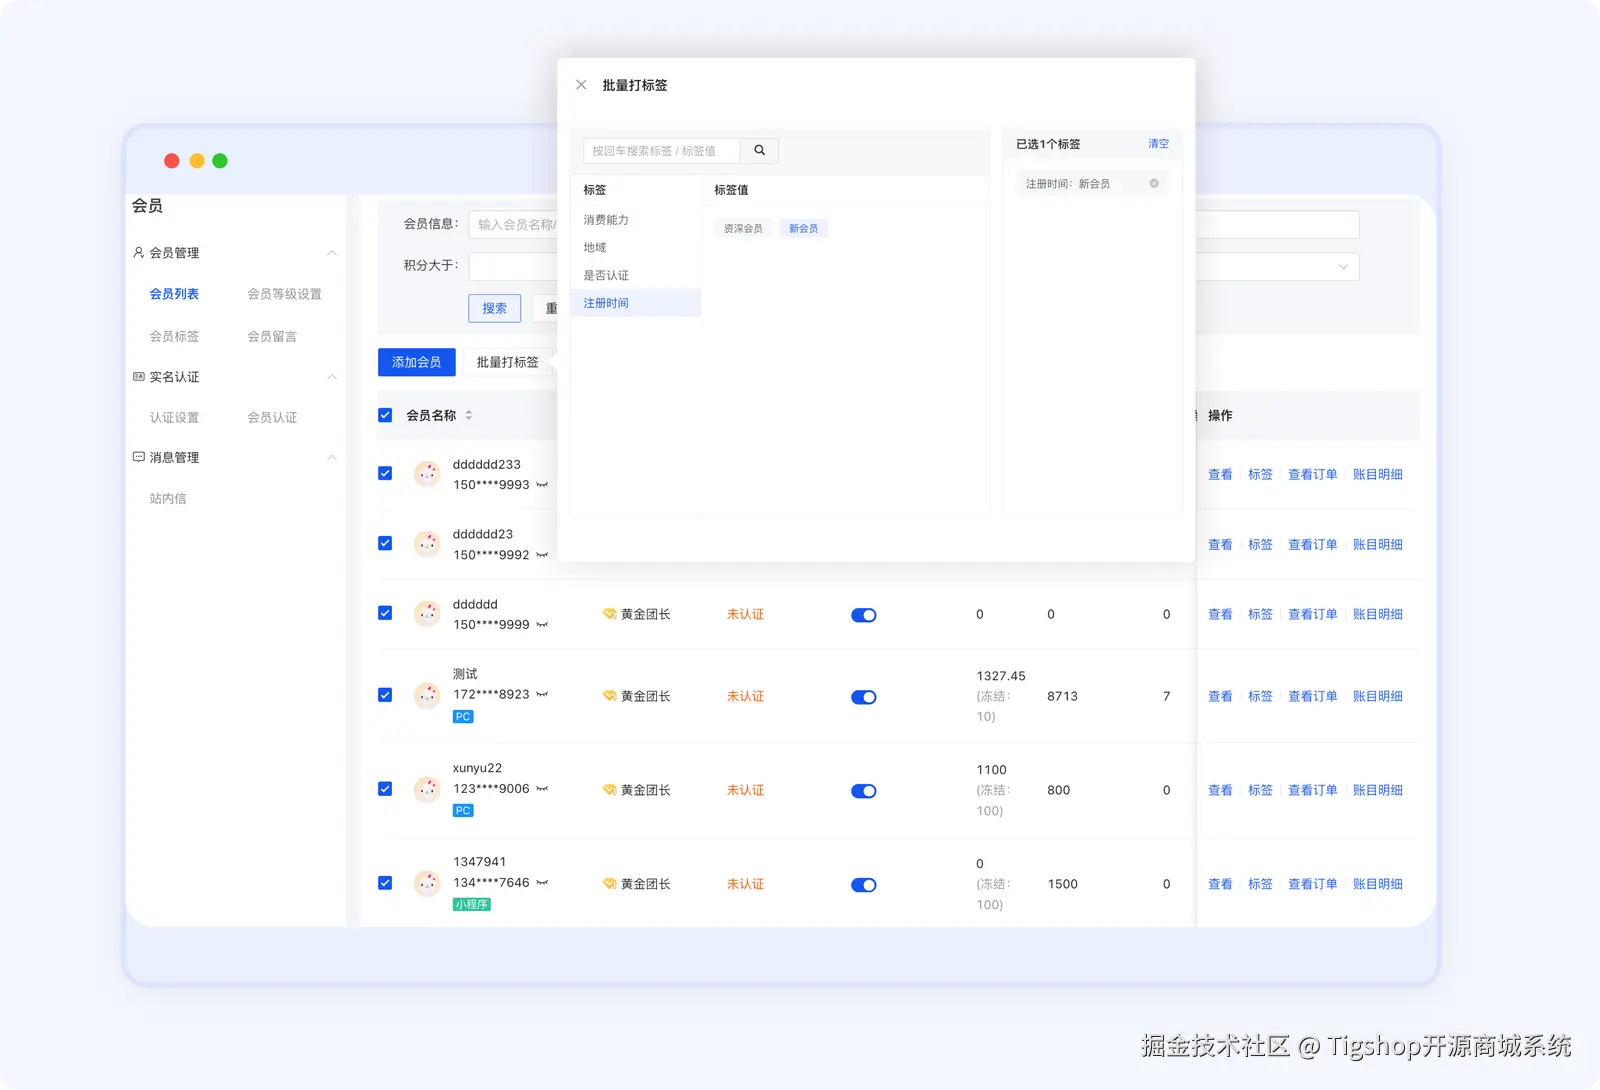
Task: Uncheck the xunyu22 row checkbox
Action: click(x=385, y=789)
